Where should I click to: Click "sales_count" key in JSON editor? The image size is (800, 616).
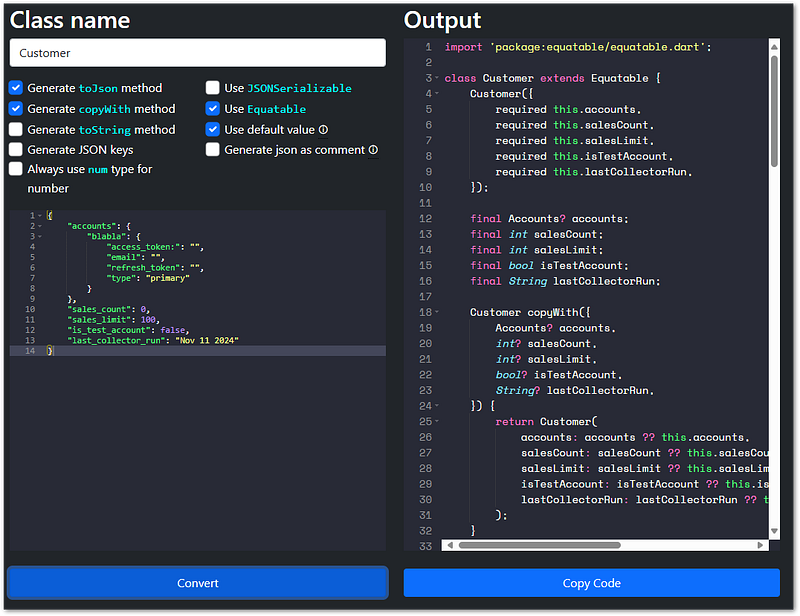coord(99,309)
